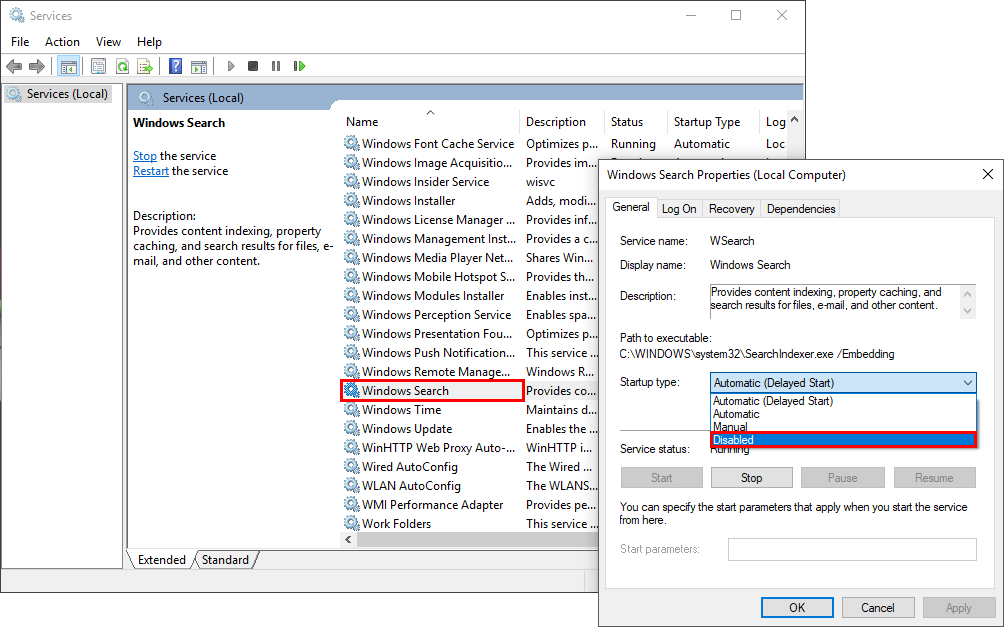Sort services by the Name column header

(x=430, y=122)
